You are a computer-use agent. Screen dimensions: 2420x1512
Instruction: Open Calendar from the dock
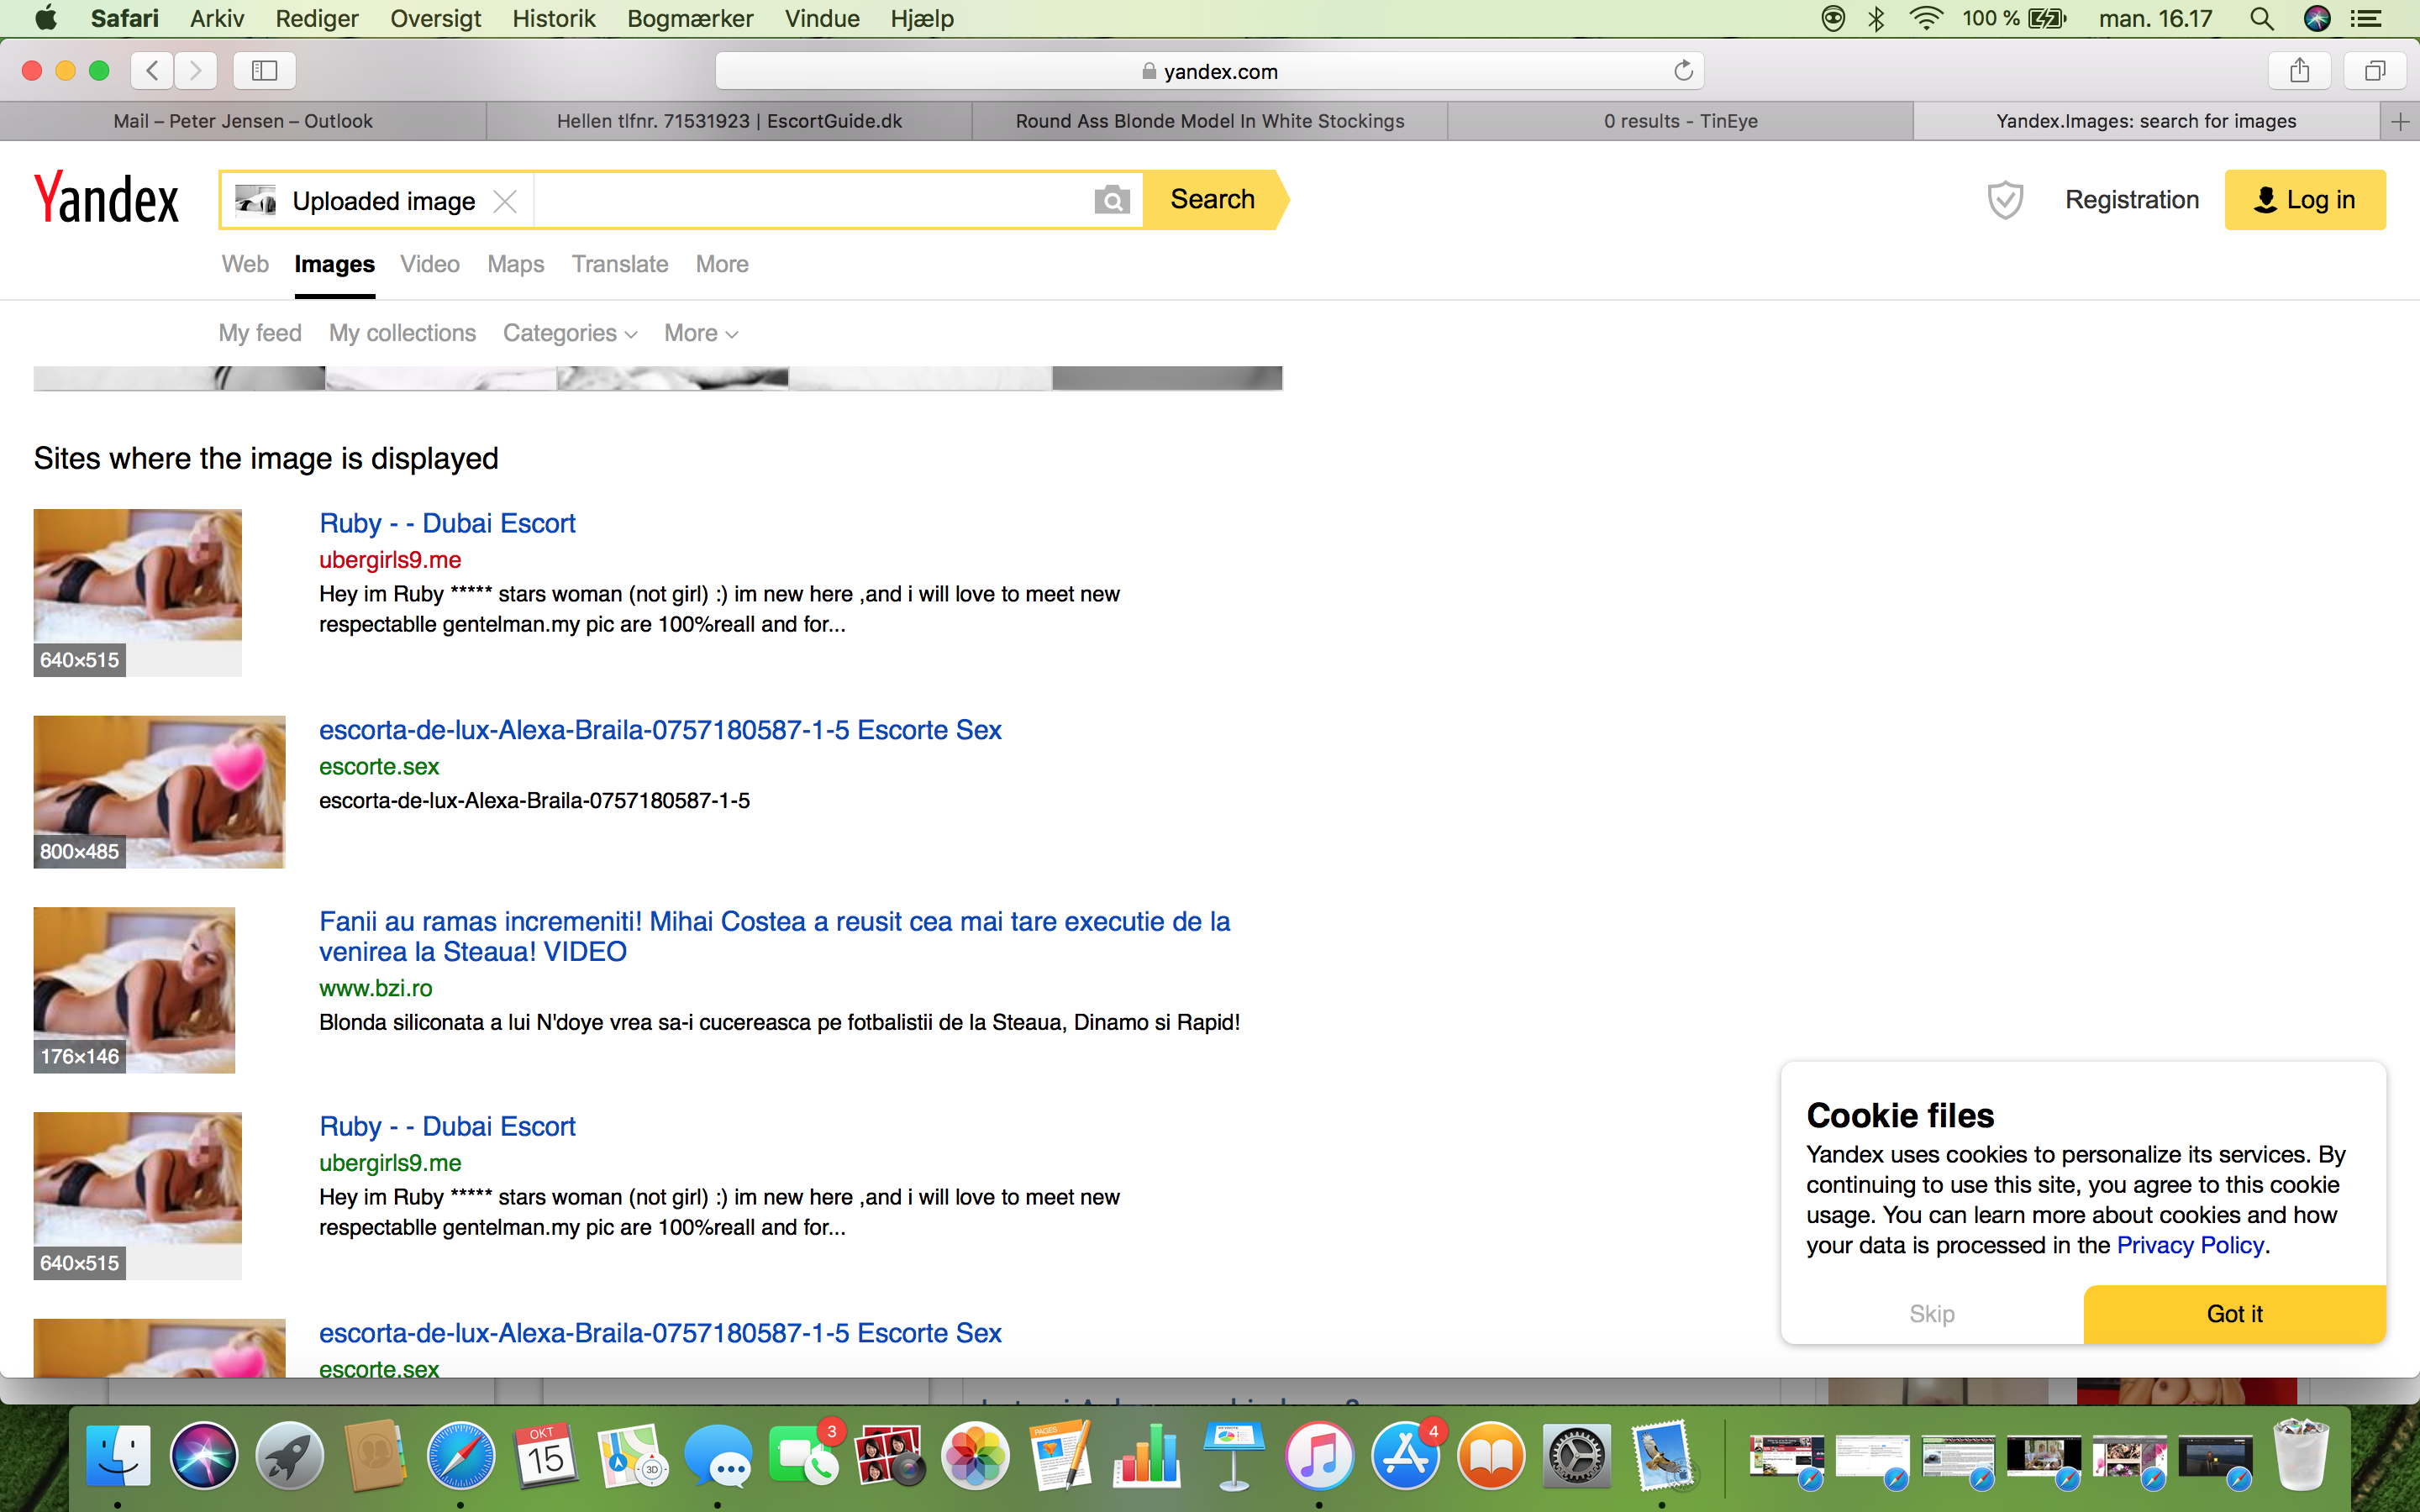click(x=546, y=1456)
